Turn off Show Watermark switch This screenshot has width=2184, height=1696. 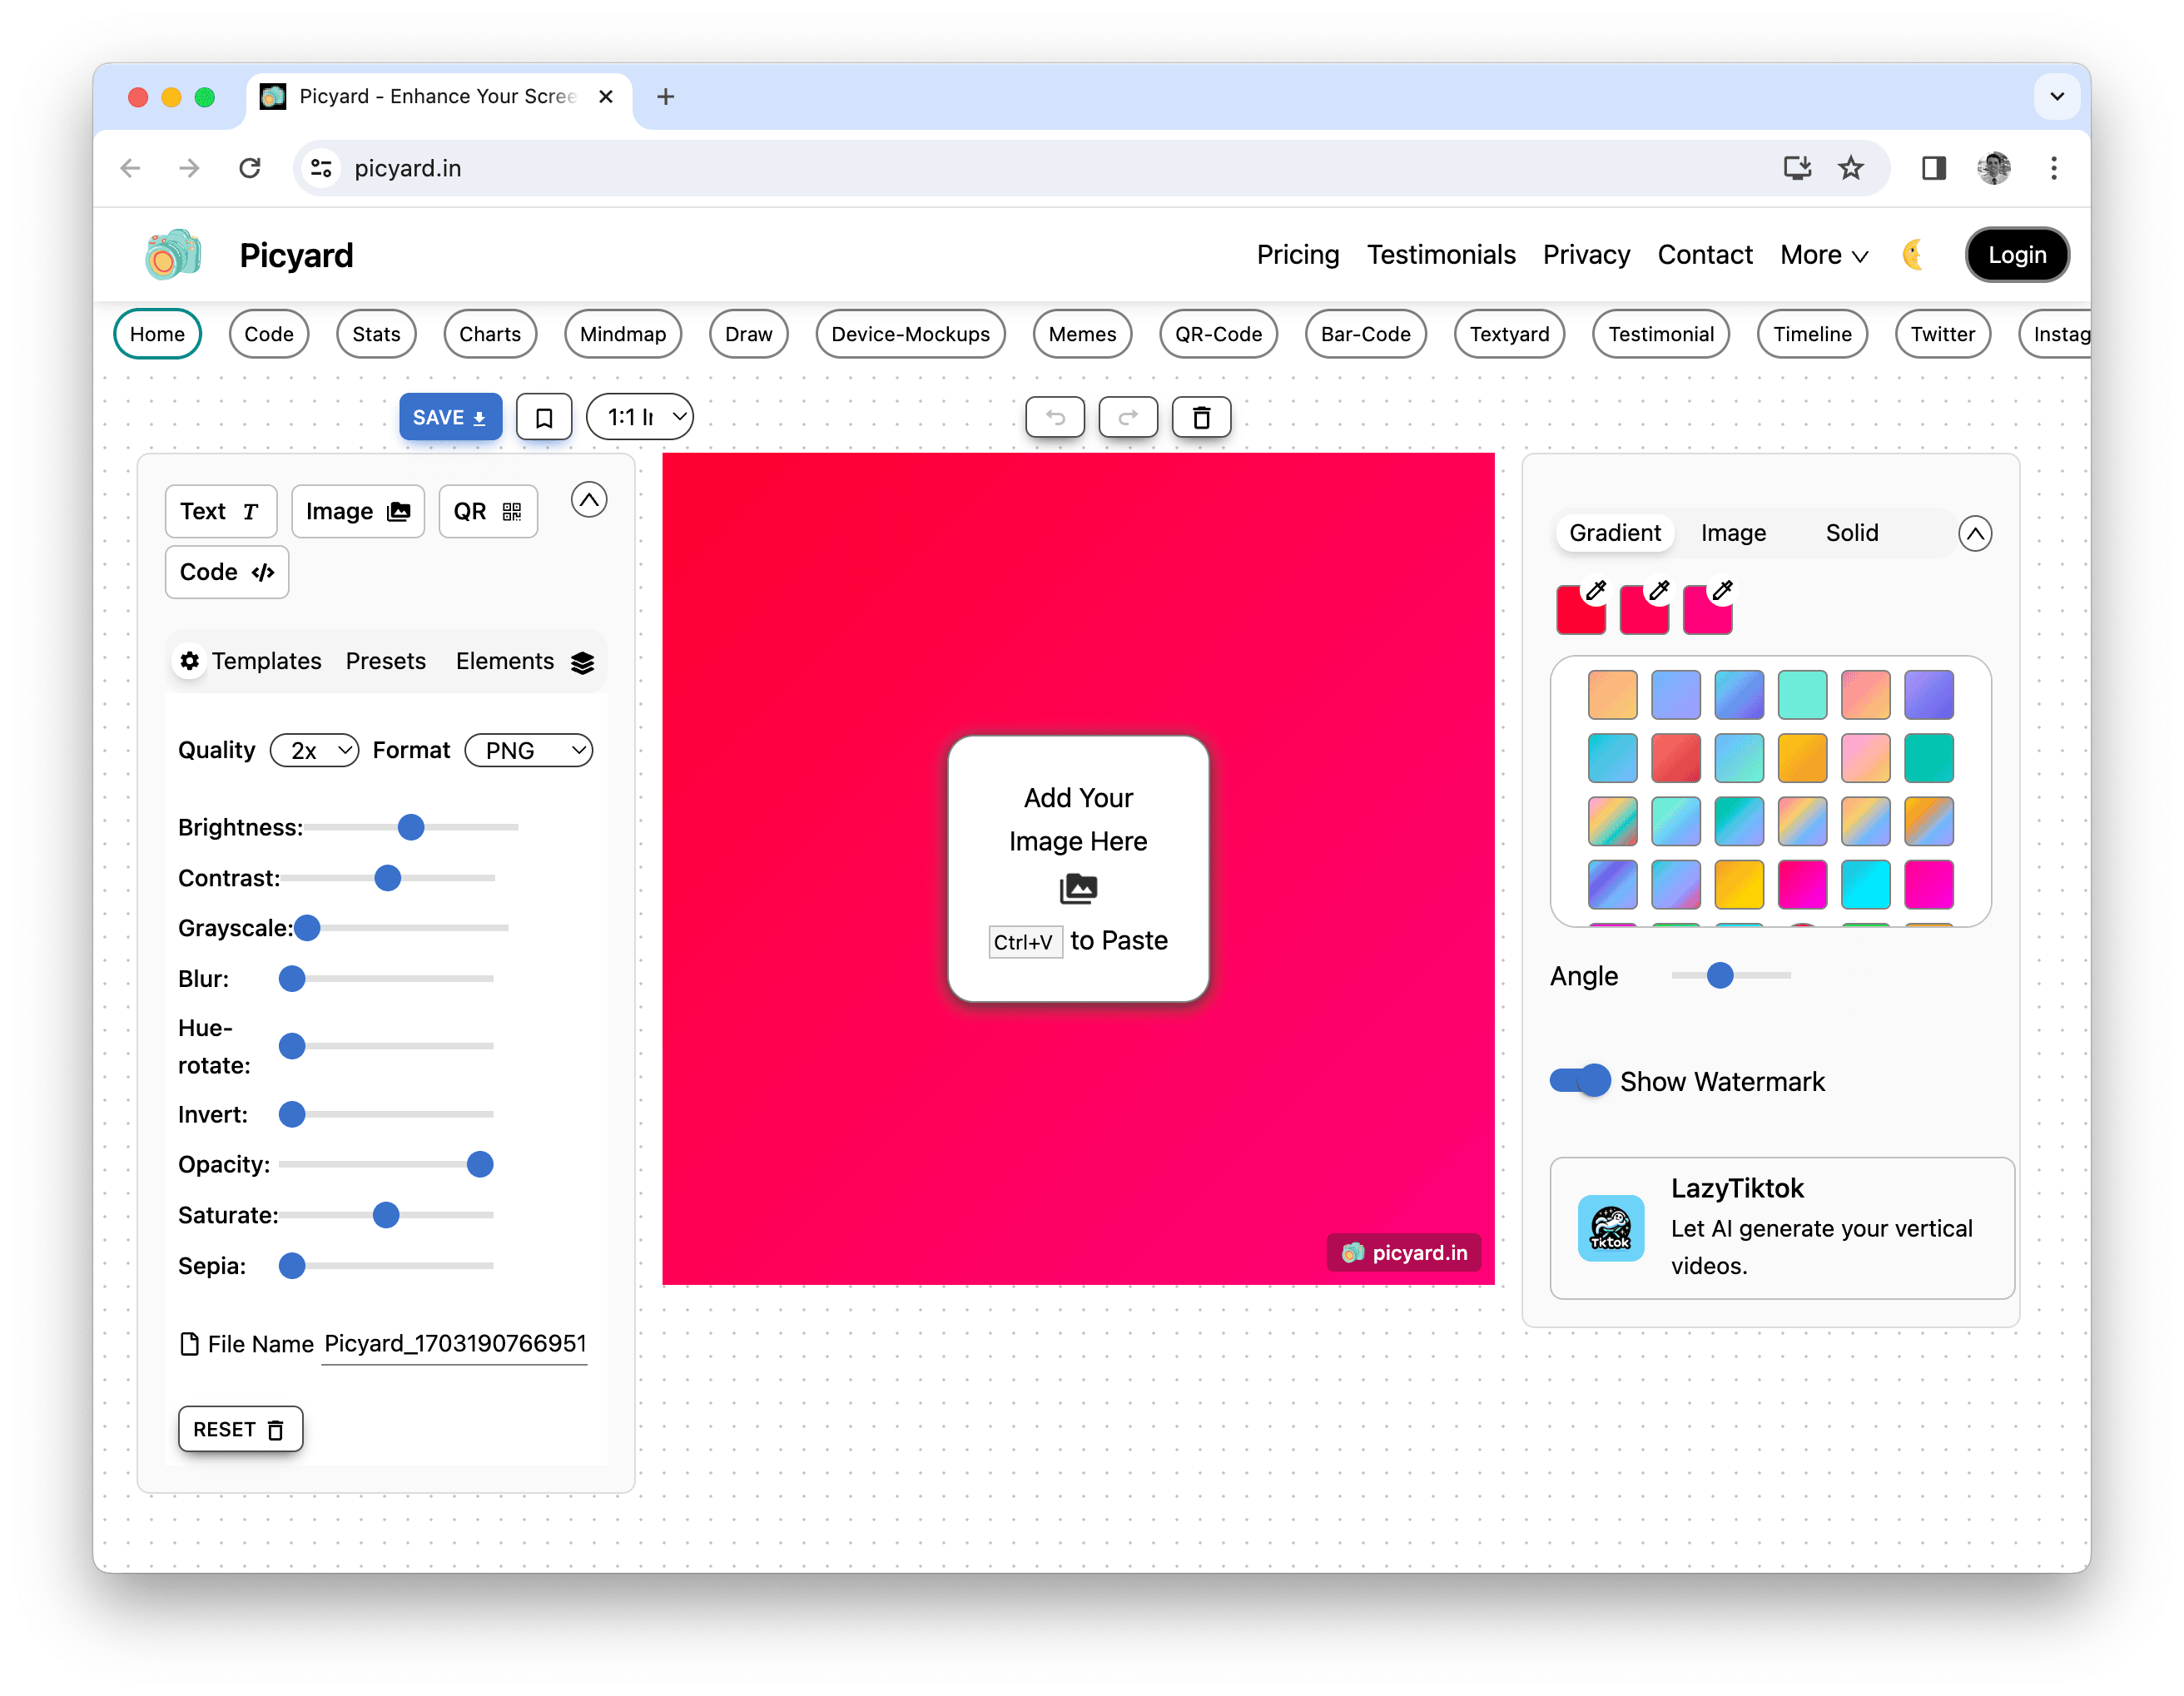(1580, 1081)
